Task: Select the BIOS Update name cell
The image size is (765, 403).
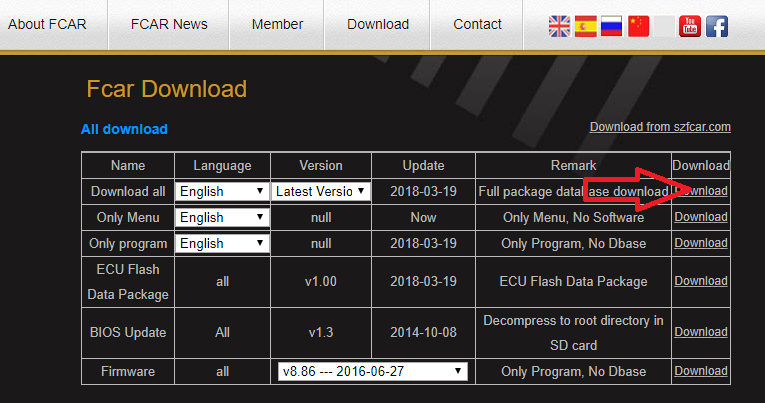Action: tap(128, 332)
